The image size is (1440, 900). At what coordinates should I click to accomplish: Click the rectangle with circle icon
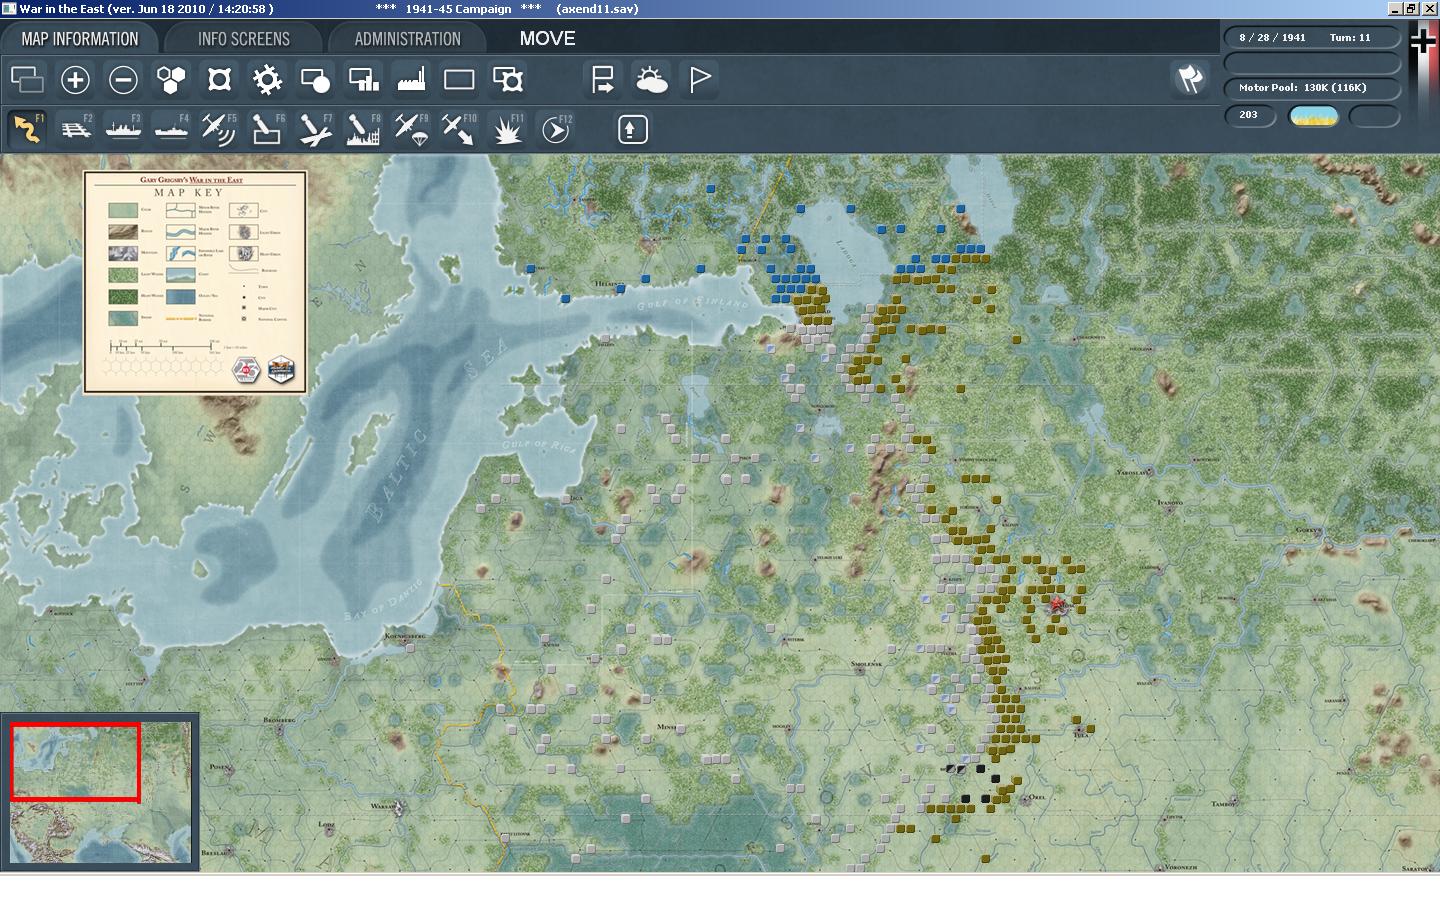(315, 79)
